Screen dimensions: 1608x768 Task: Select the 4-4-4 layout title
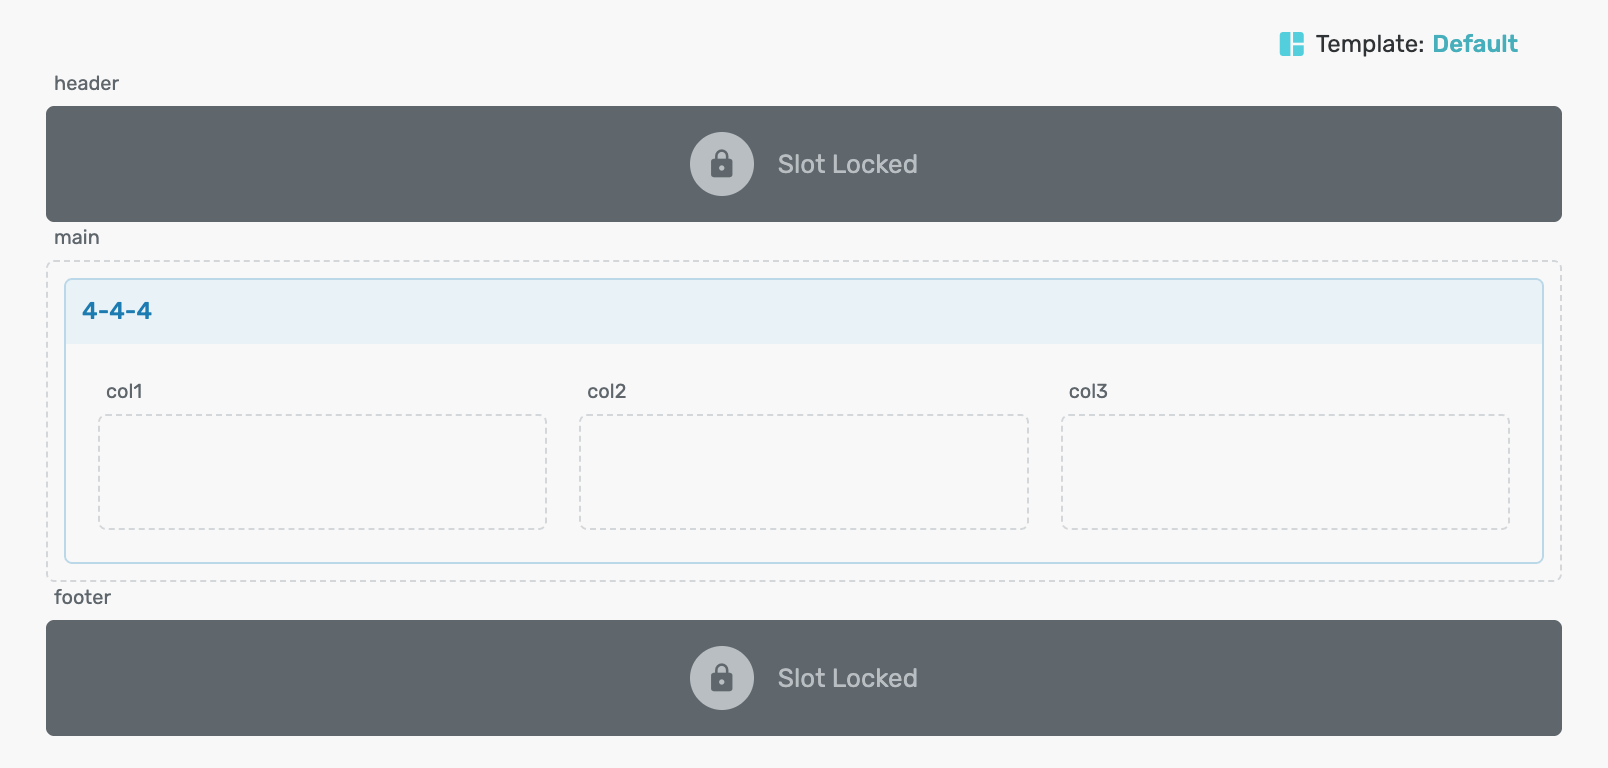point(117,311)
